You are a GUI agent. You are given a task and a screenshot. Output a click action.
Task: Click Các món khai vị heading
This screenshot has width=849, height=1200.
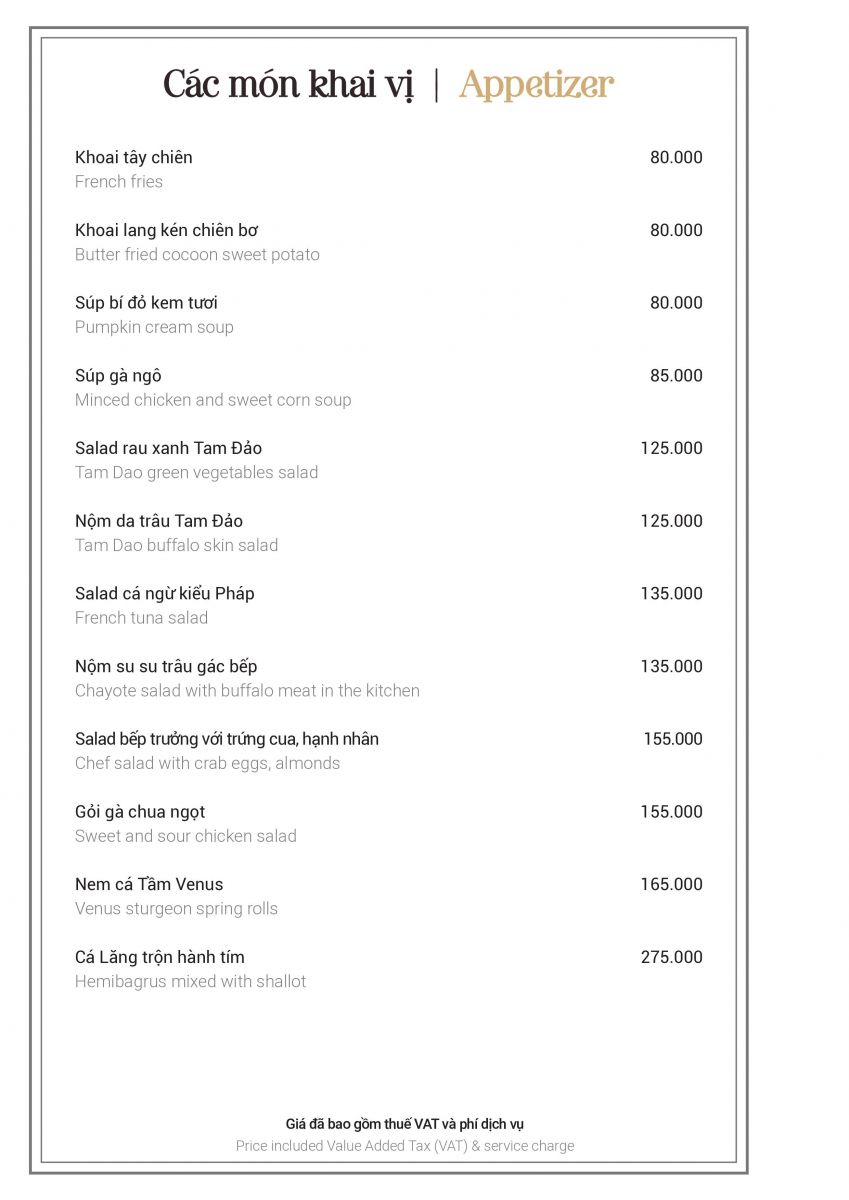[288, 86]
